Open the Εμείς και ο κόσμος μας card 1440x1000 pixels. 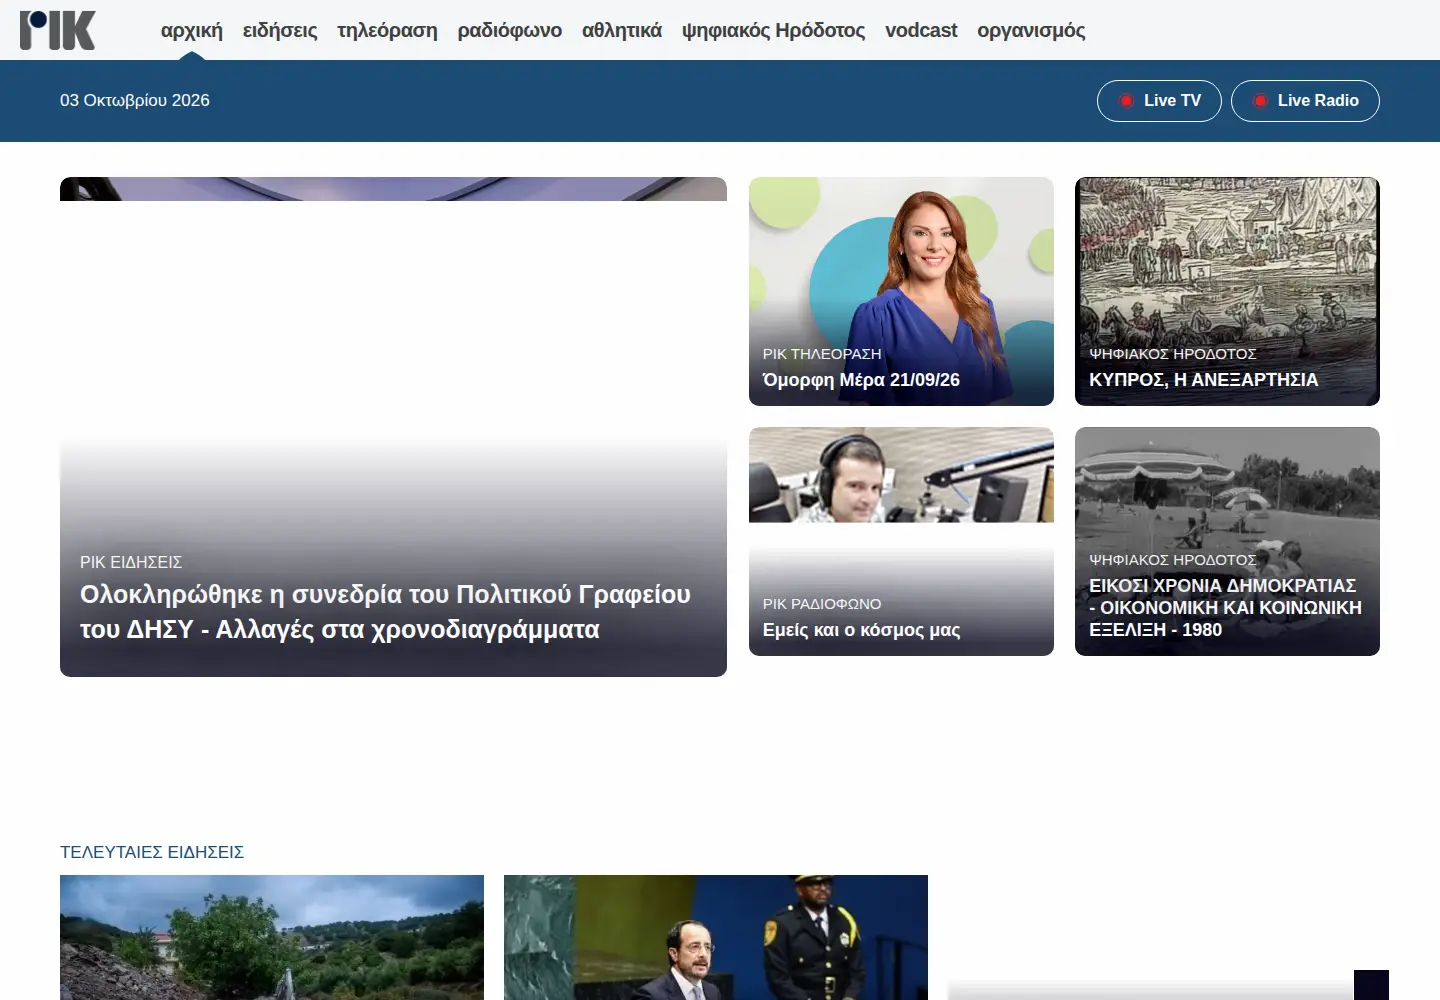coord(901,541)
